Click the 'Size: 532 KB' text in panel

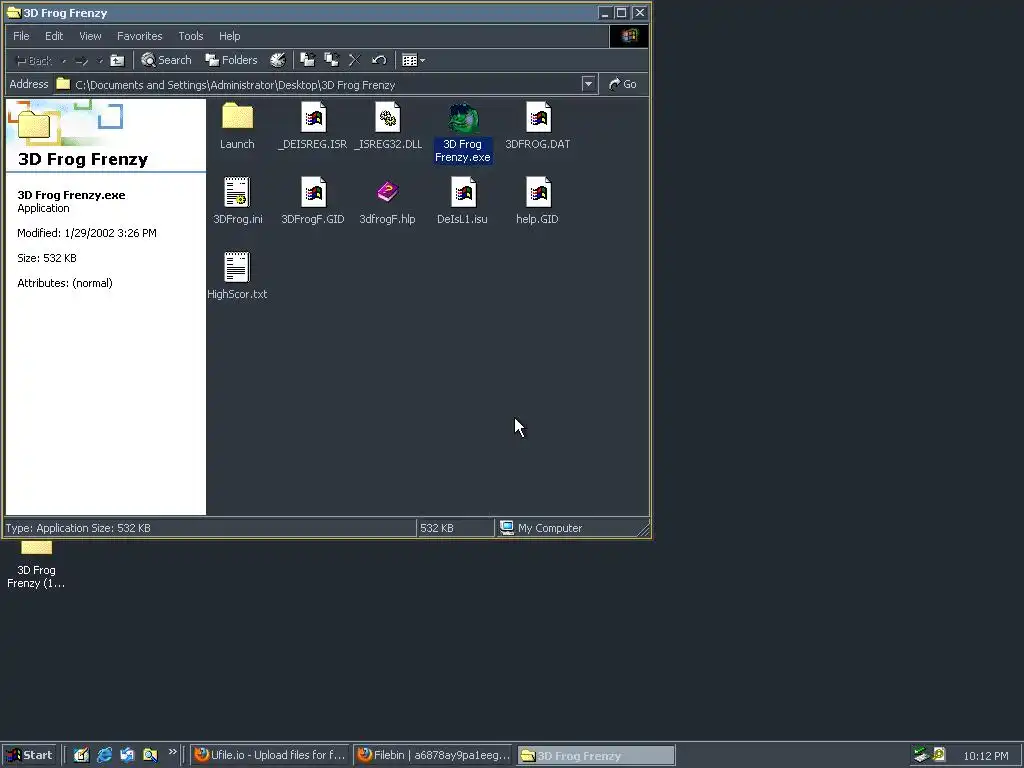click(47, 258)
